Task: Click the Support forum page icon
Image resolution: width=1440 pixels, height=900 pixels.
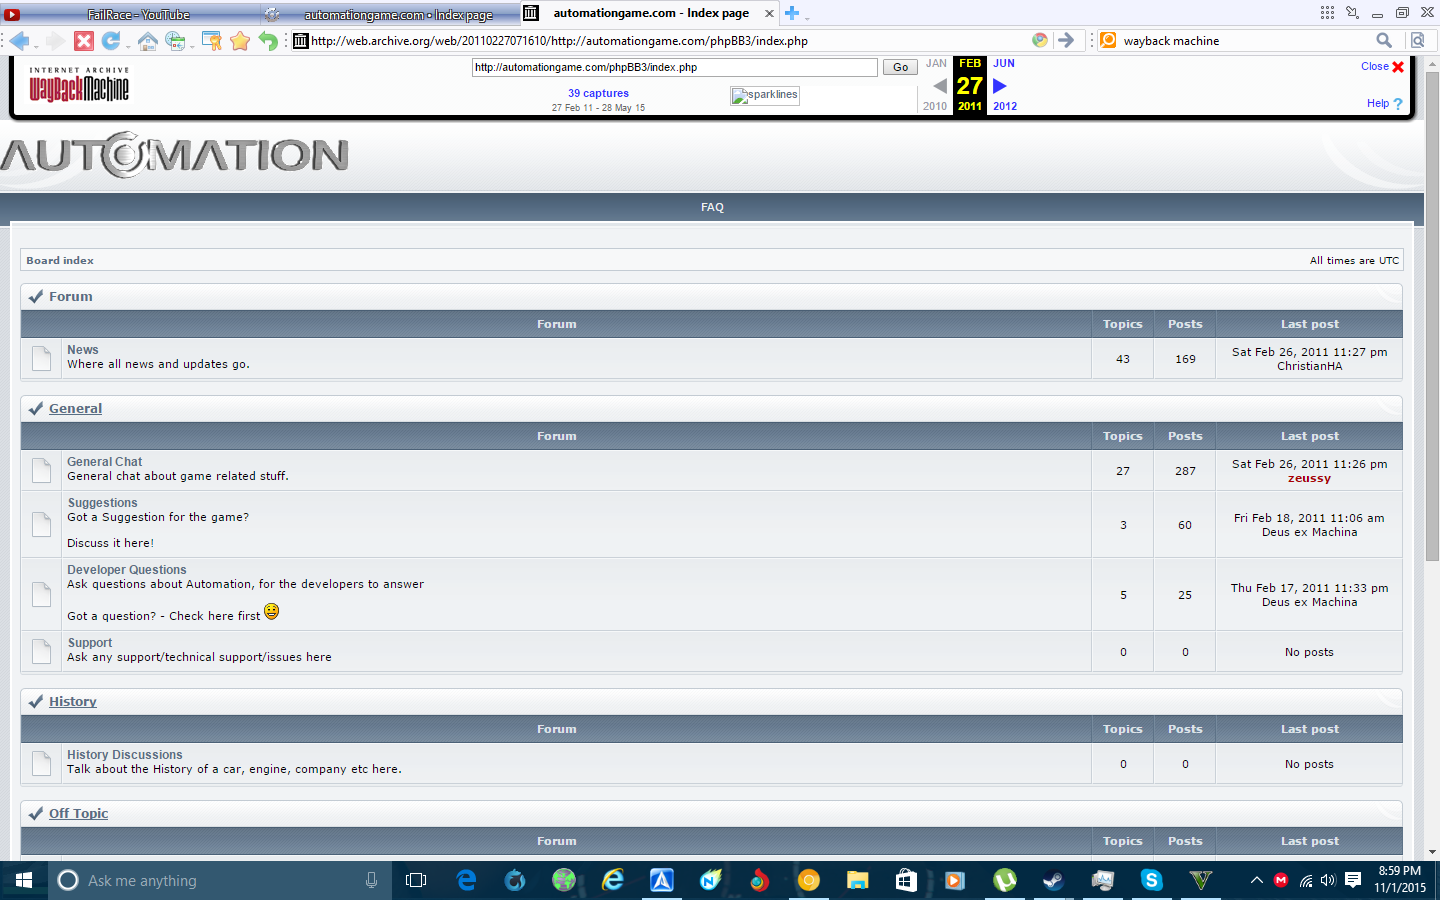Action: 41,651
